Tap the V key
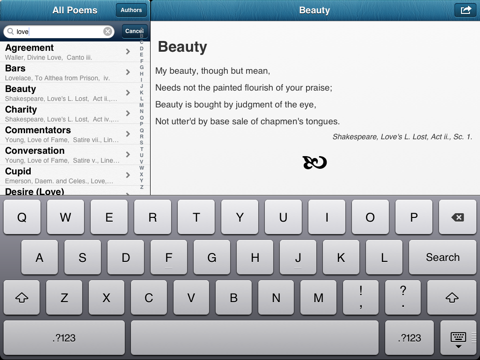 (x=191, y=297)
